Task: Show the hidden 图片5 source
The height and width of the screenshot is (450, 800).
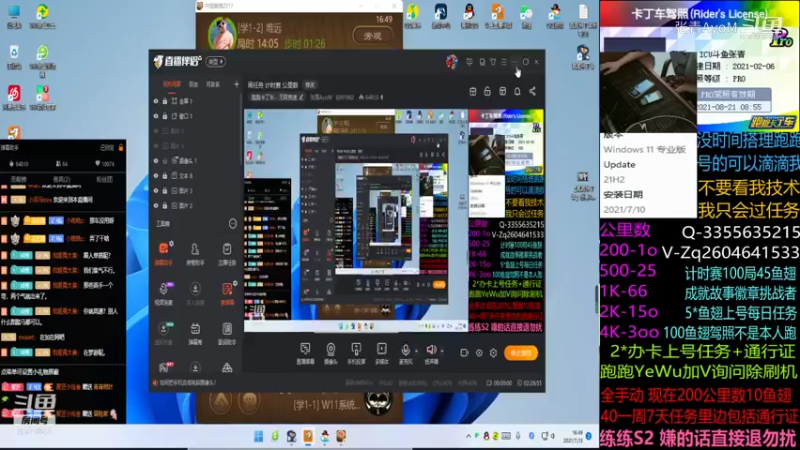Action: coord(156,131)
